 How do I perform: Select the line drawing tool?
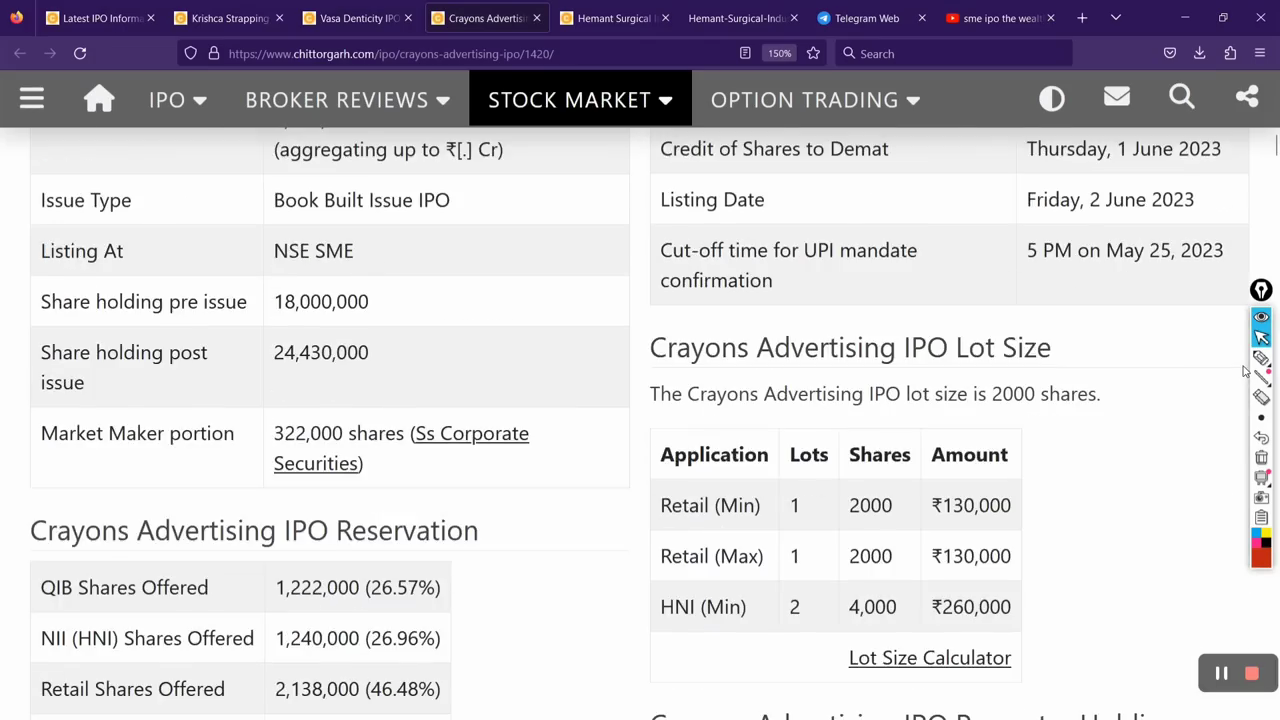(1261, 377)
